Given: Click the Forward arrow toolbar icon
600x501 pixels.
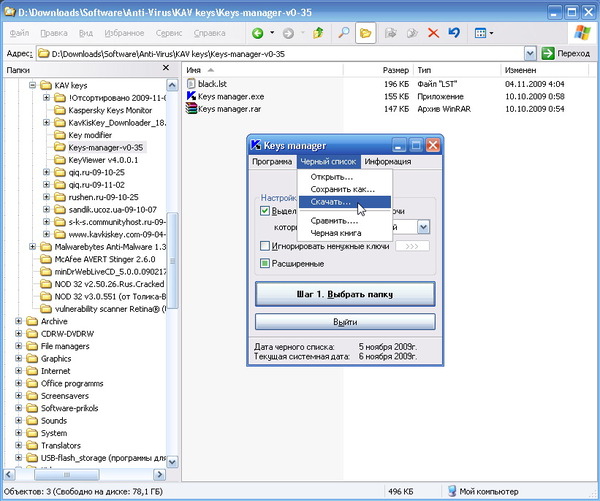Looking at the screenshot, I should click(x=288, y=33).
